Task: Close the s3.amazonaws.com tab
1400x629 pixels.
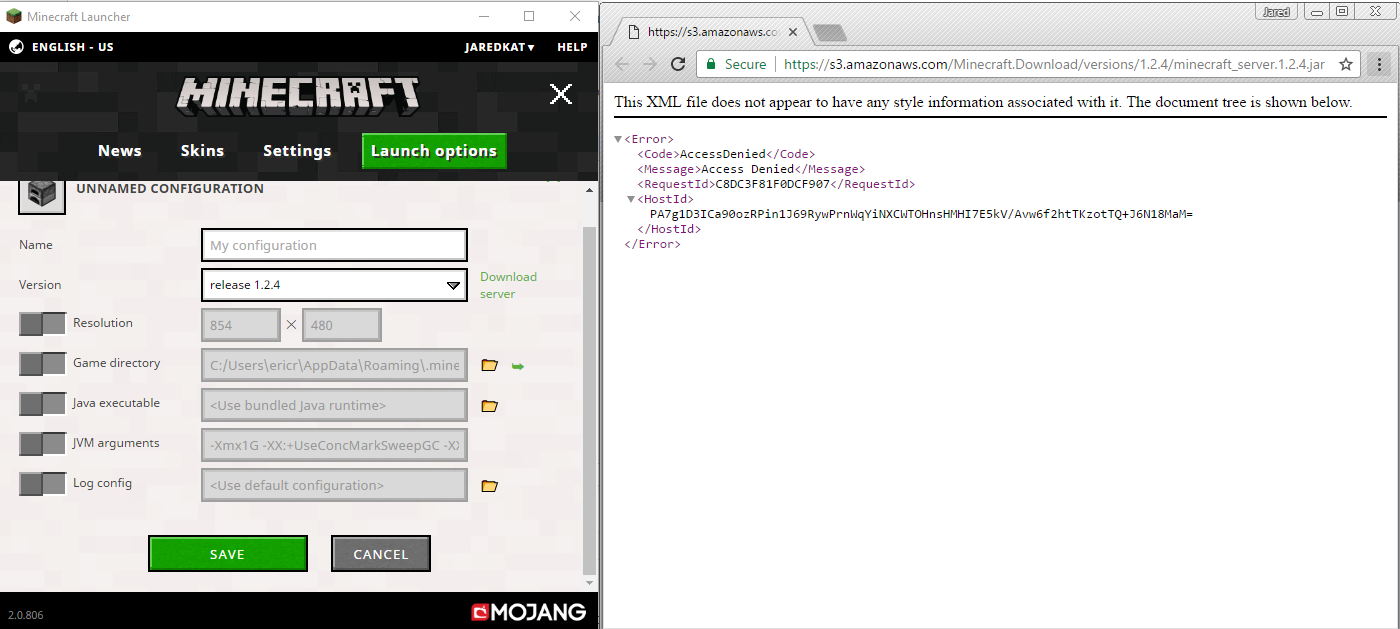Action: pos(793,32)
